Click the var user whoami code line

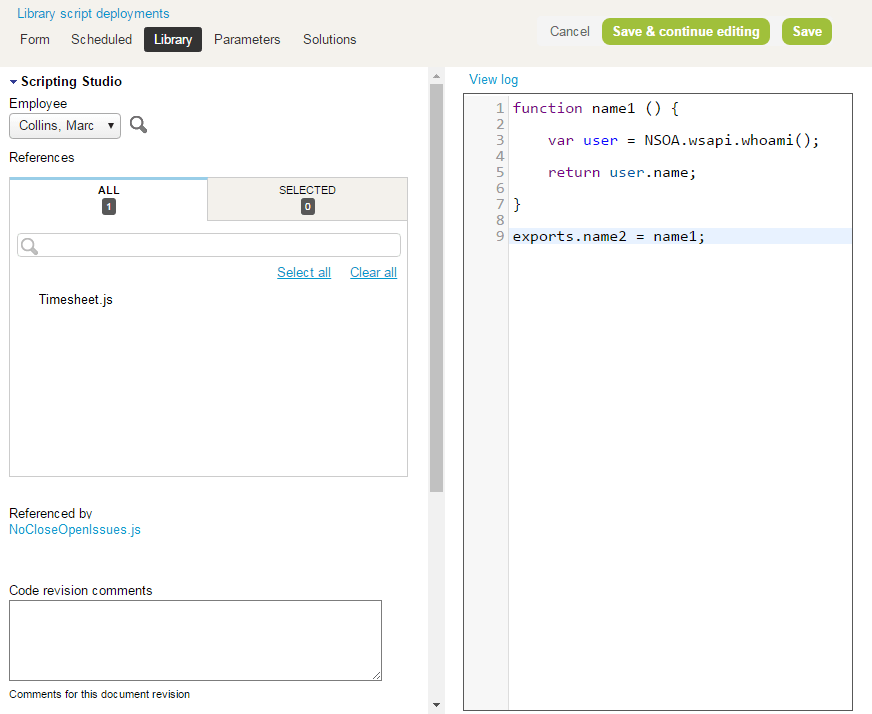[x=683, y=140]
